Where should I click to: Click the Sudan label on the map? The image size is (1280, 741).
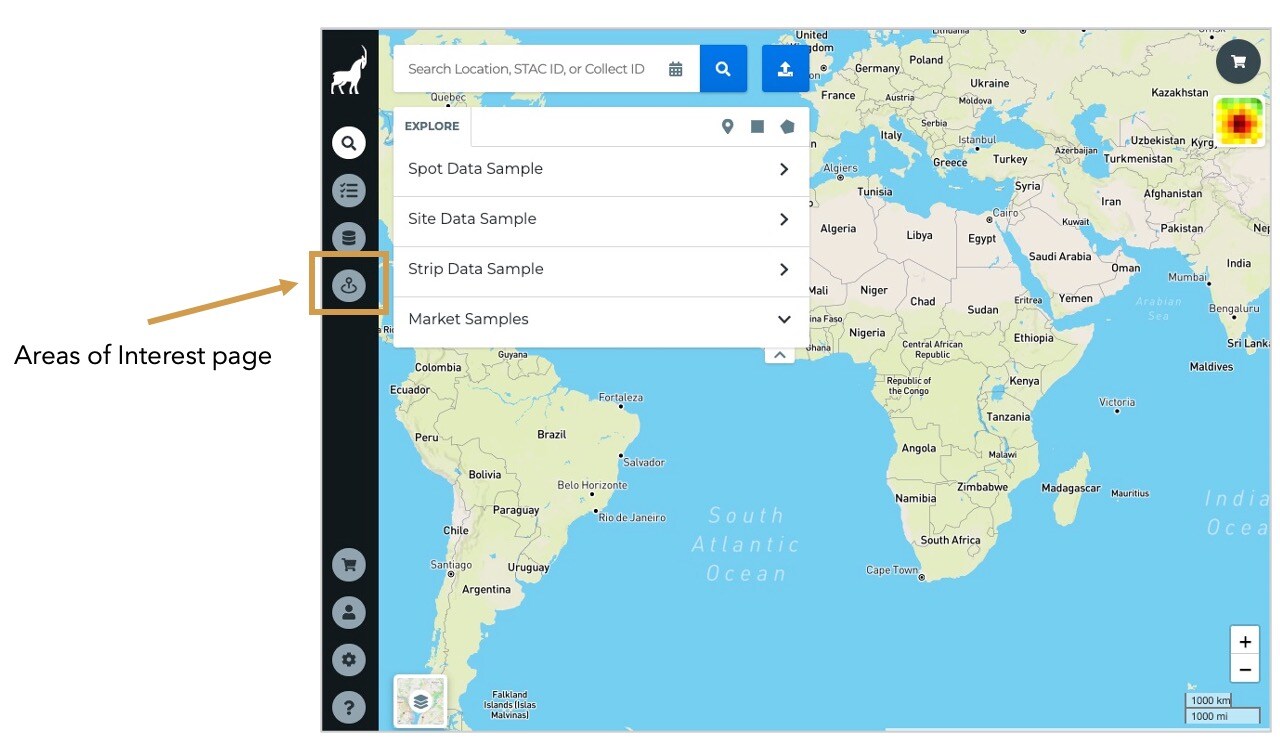coord(983,309)
